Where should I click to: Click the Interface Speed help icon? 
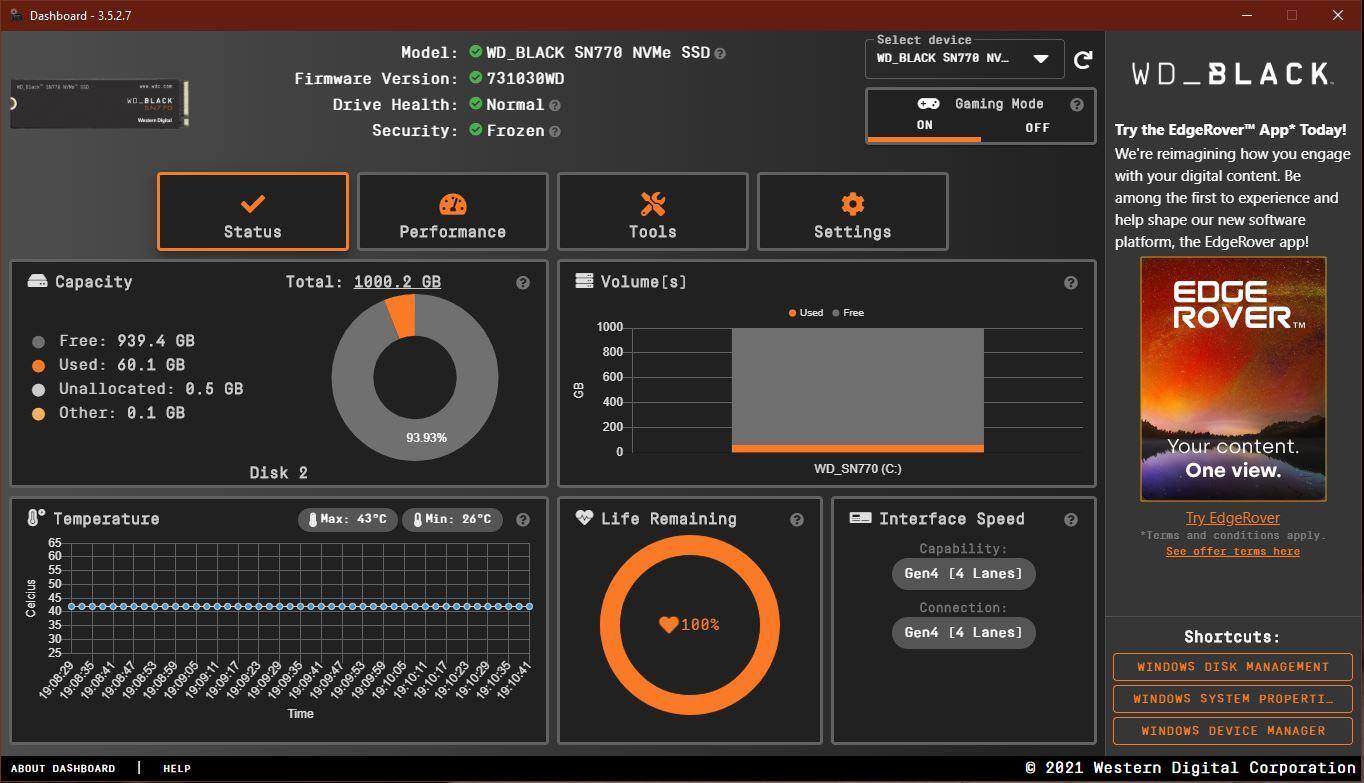pos(1070,520)
